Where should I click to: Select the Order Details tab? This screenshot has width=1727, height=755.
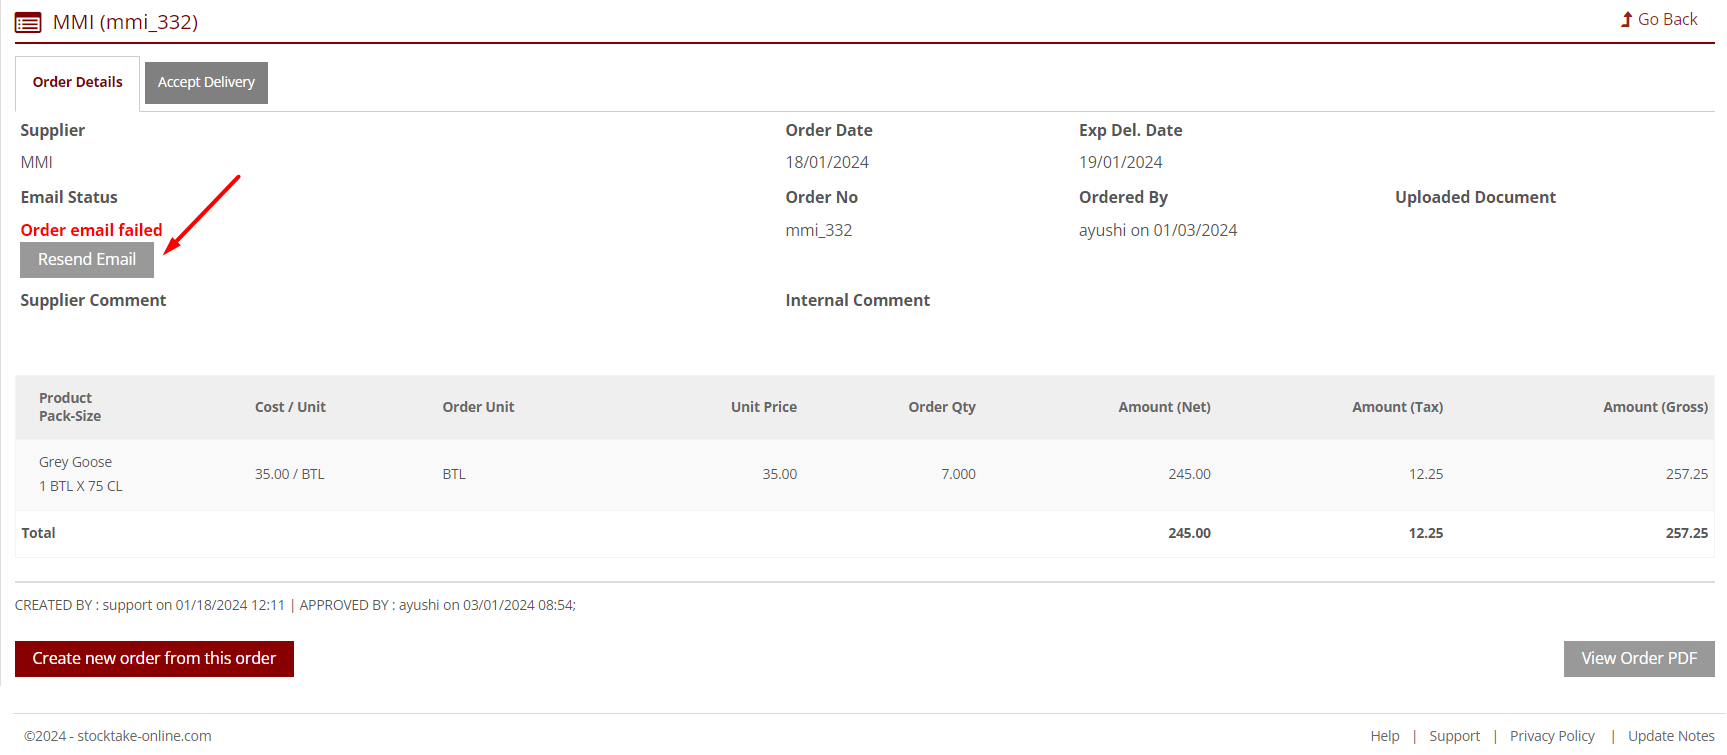[x=78, y=82]
